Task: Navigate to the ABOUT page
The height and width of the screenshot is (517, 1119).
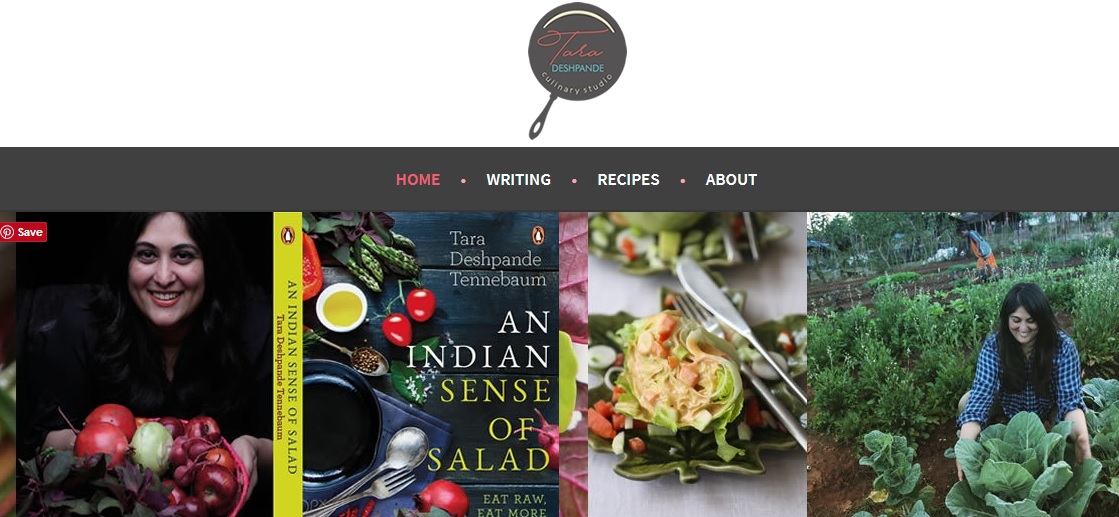Action: [x=731, y=179]
